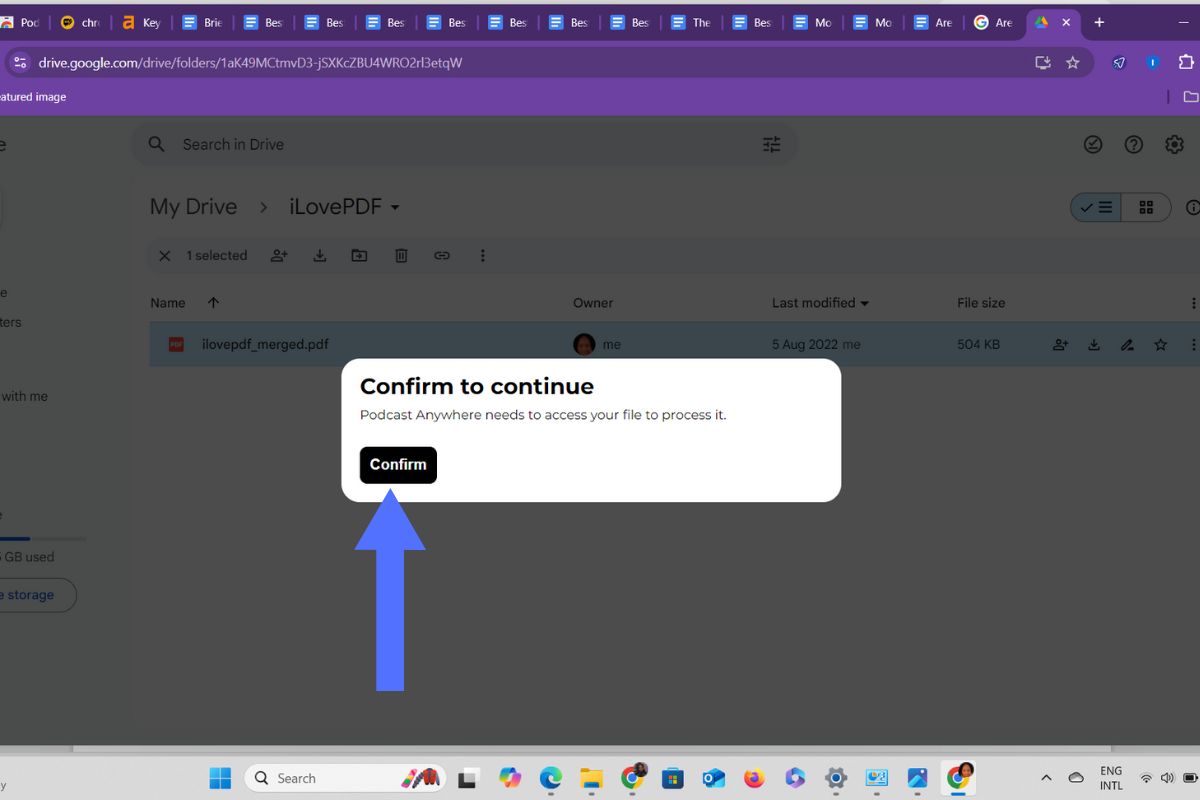Open the paper plane extension icon
Screen dimensions: 1200x800
(x=1119, y=62)
